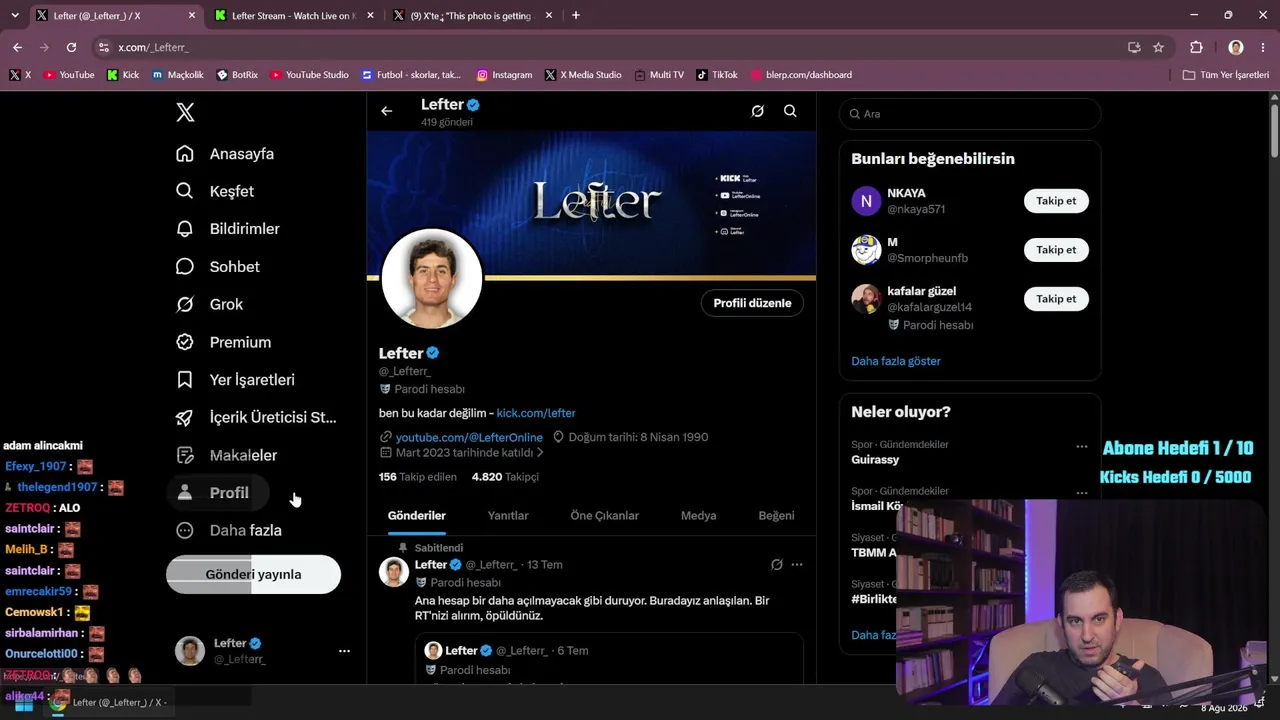
Task: Reload the page
Action: [x=71, y=47]
